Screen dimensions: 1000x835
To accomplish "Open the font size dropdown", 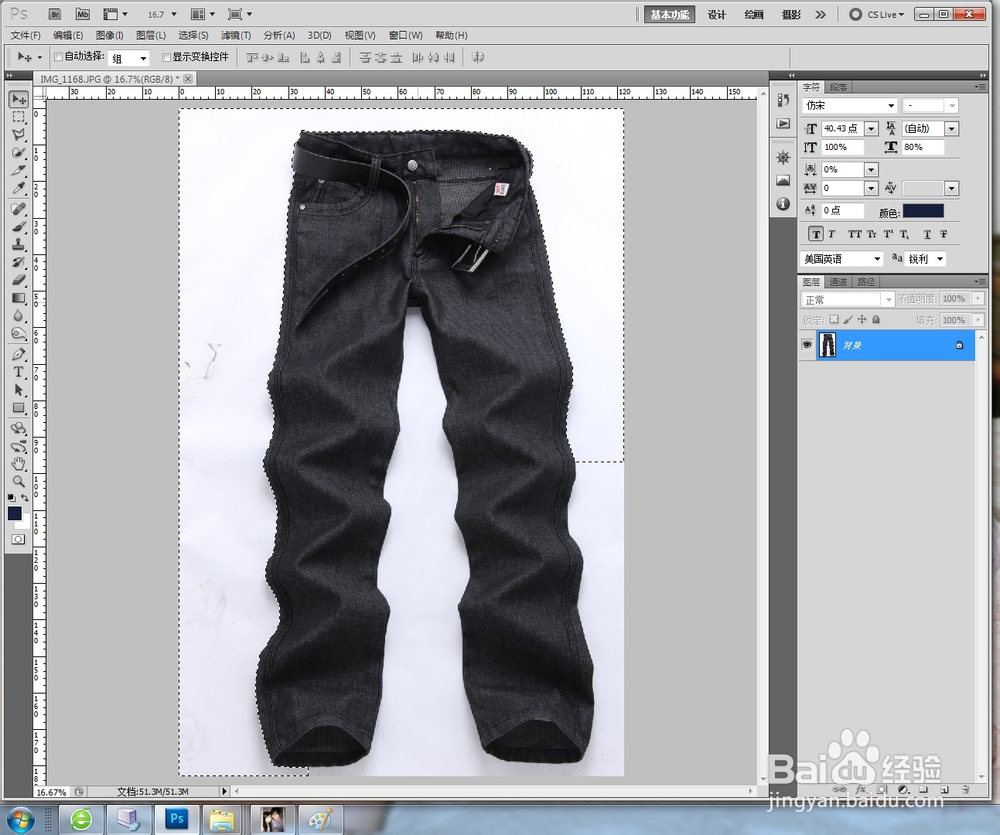I will pos(871,129).
